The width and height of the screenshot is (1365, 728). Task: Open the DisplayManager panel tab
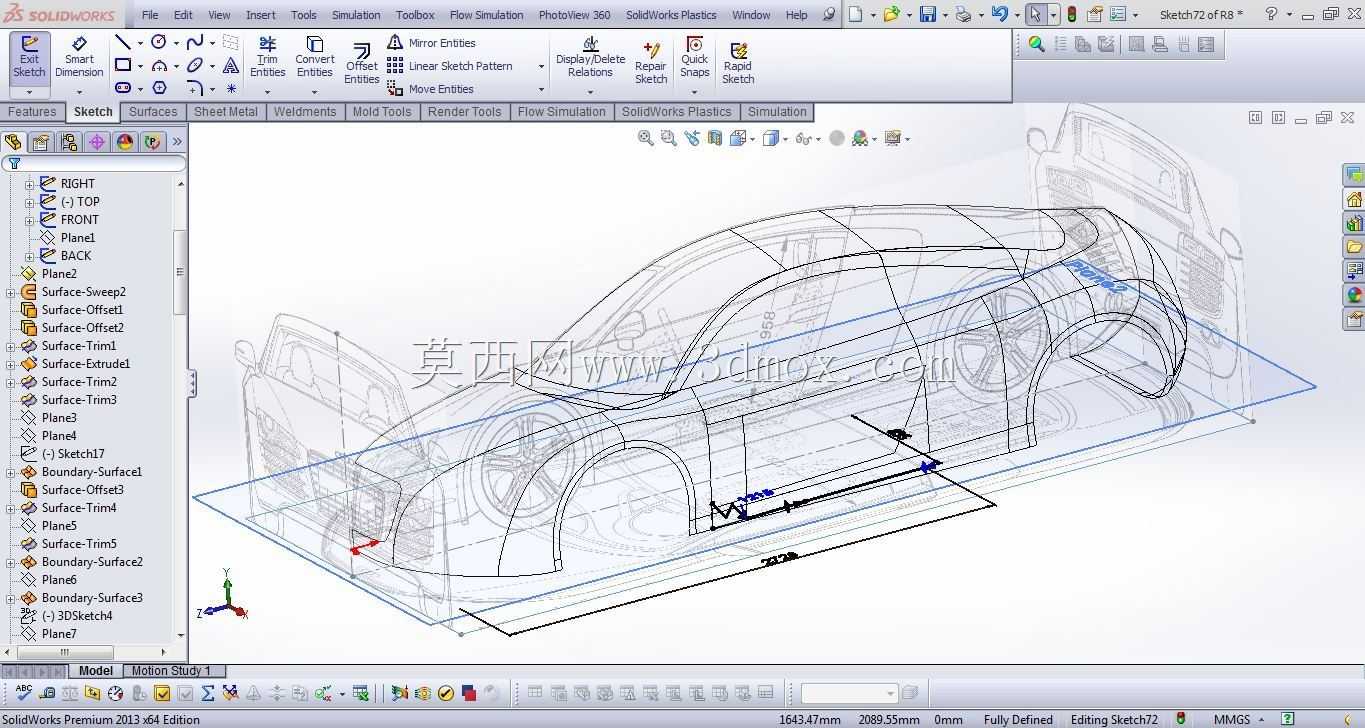[x=125, y=142]
